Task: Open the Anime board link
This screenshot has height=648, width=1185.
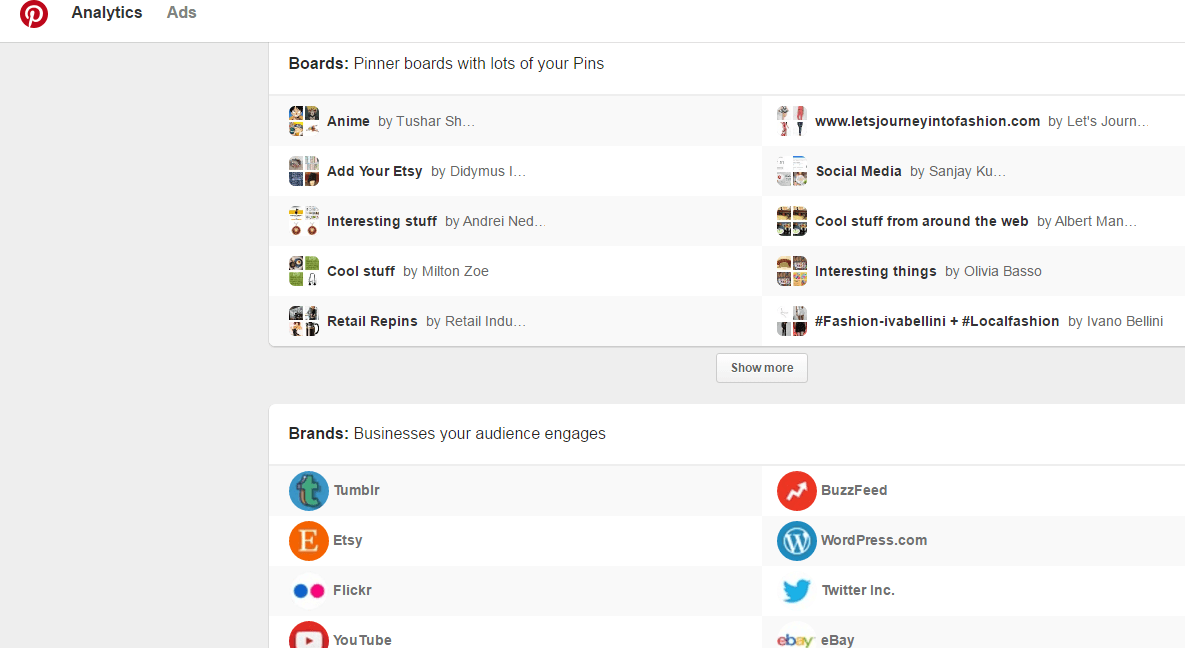Action: [348, 121]
